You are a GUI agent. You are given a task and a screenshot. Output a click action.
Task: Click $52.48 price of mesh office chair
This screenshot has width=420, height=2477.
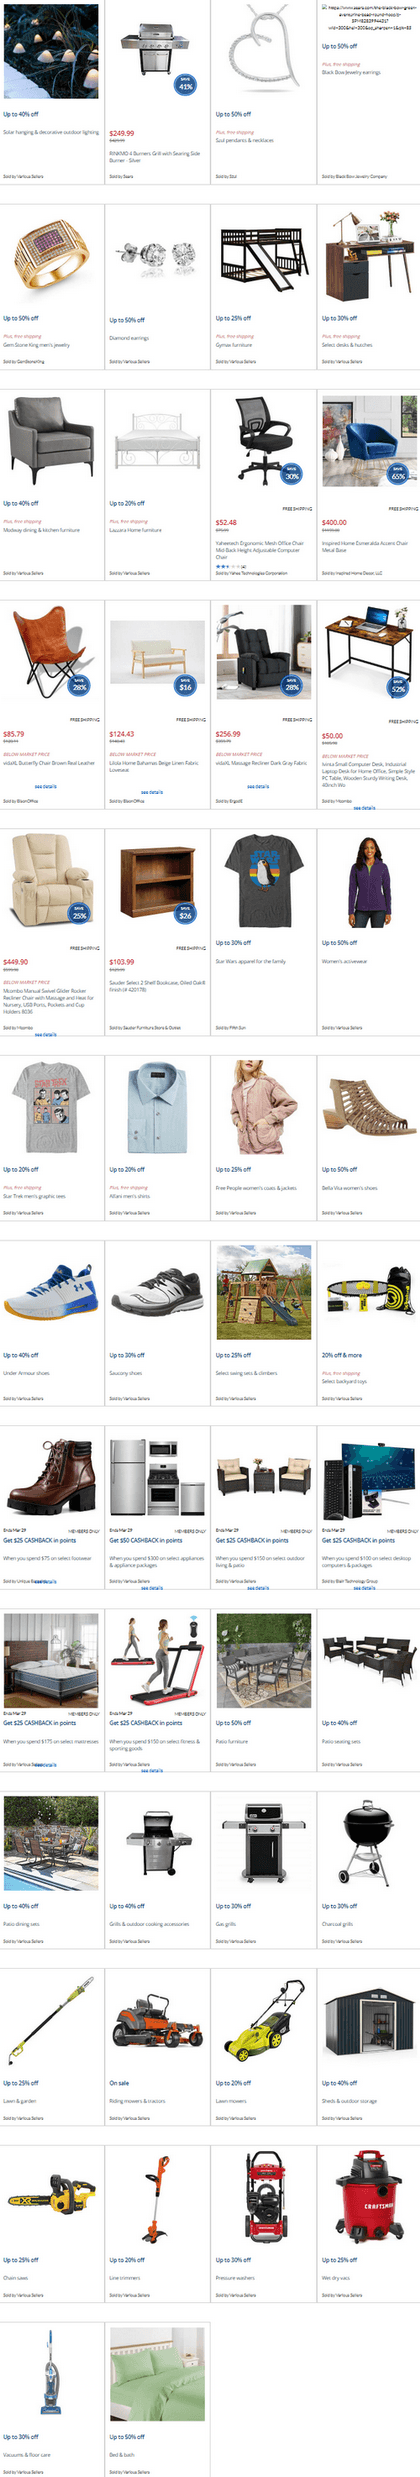tap(226, 522)
